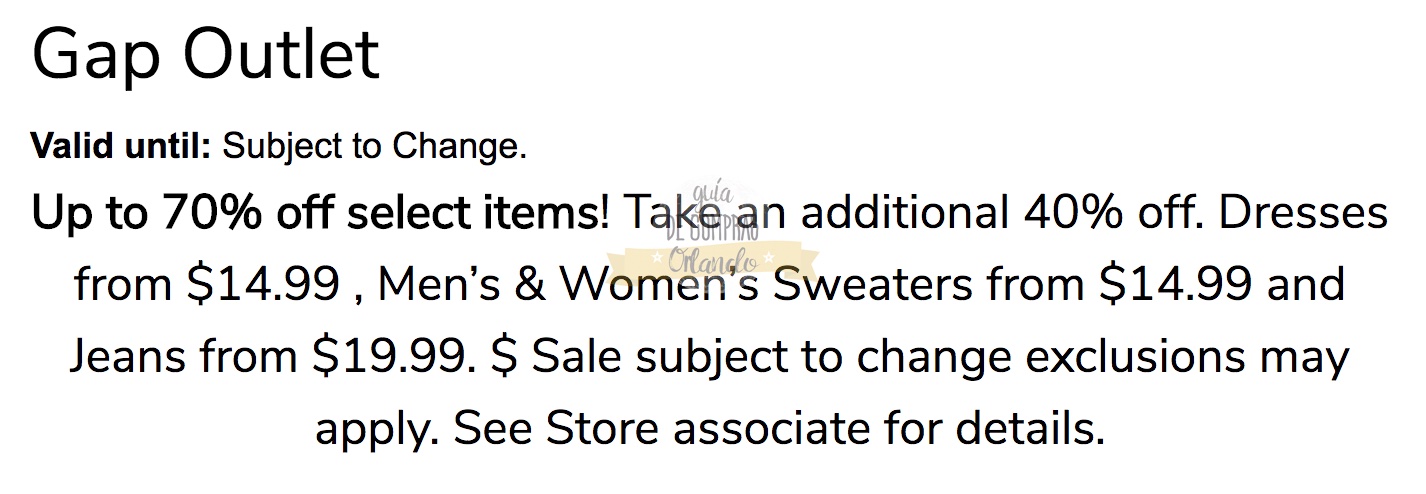The width and height of the screenshot is (1426, 494).
Task: Click the '$ Sale' text
Action: pos(560,357)
